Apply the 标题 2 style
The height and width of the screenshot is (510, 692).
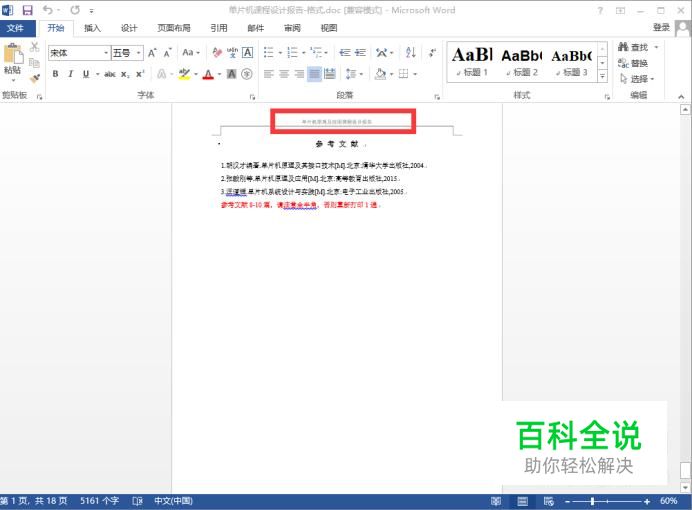pos(522,62)
